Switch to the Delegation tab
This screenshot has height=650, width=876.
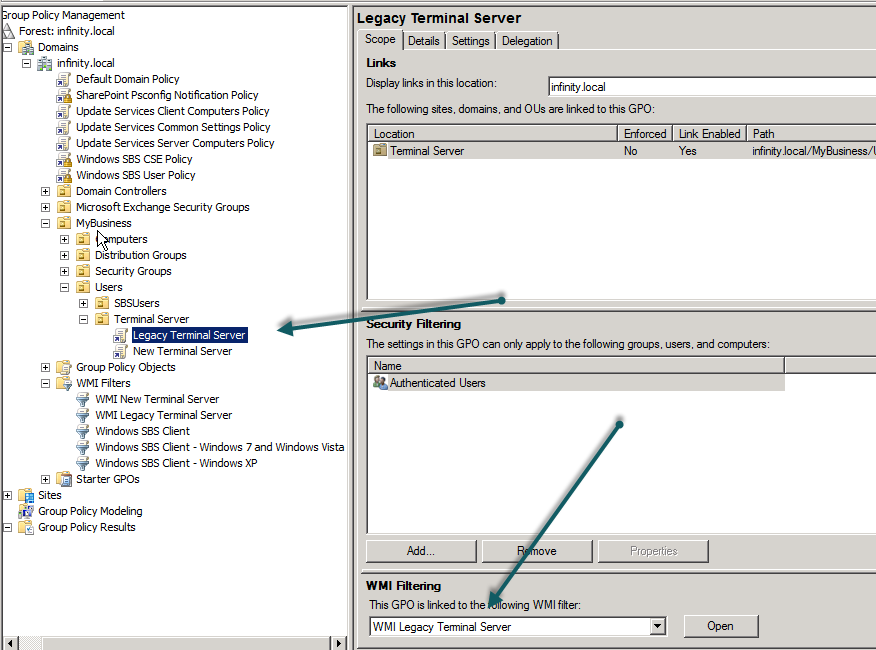coord(527,41)
